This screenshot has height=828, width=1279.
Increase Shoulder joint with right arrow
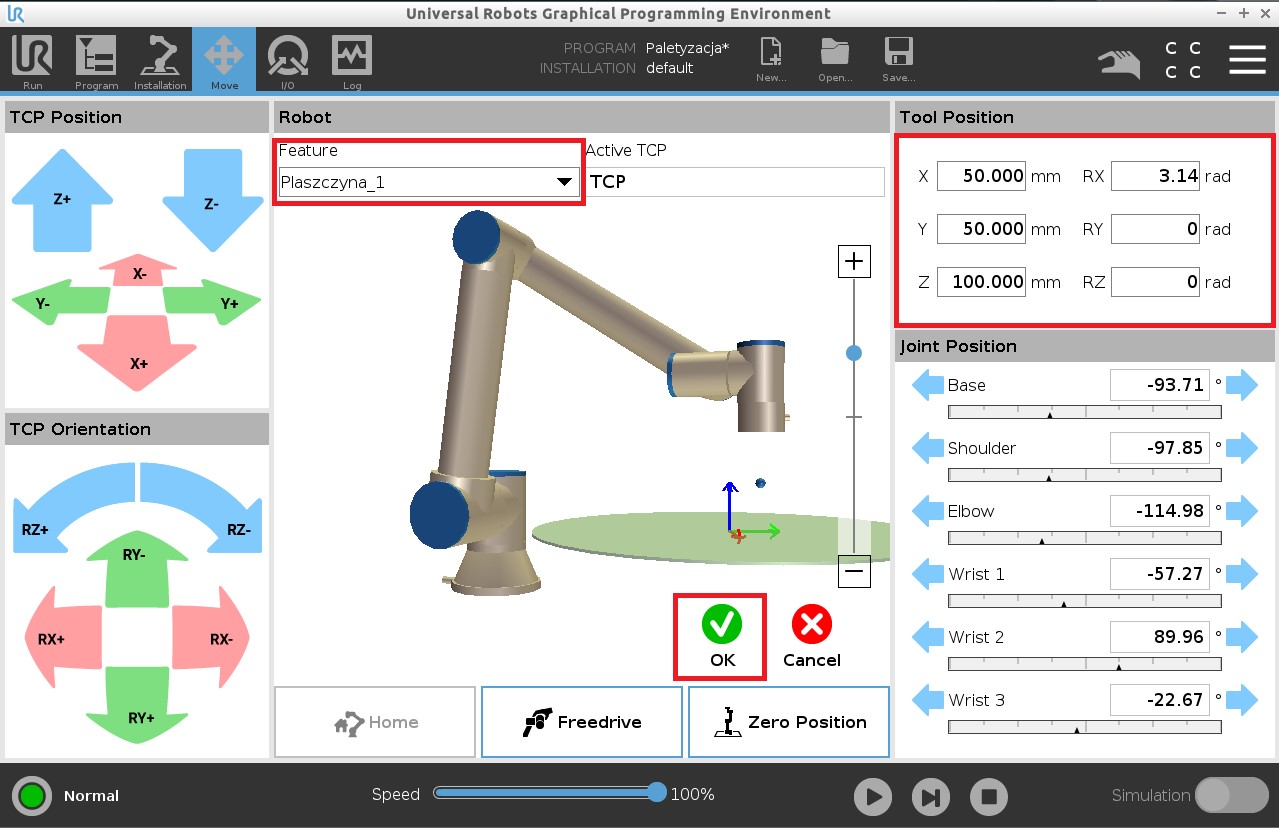click(x=1242, y=448)
